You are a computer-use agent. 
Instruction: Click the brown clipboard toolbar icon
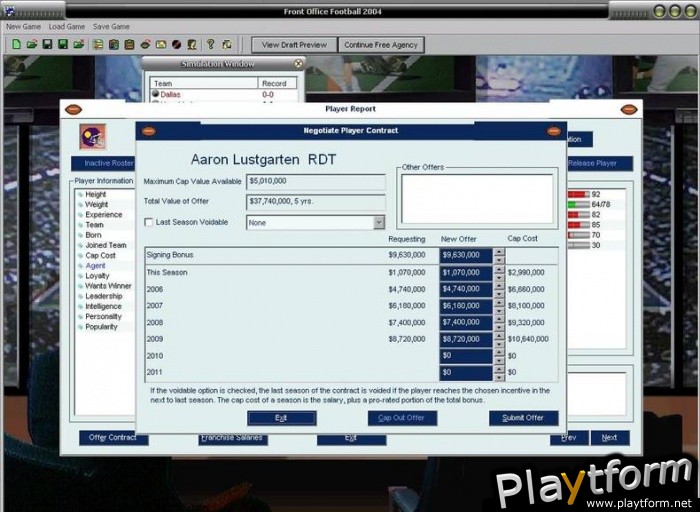click(129, 44)
